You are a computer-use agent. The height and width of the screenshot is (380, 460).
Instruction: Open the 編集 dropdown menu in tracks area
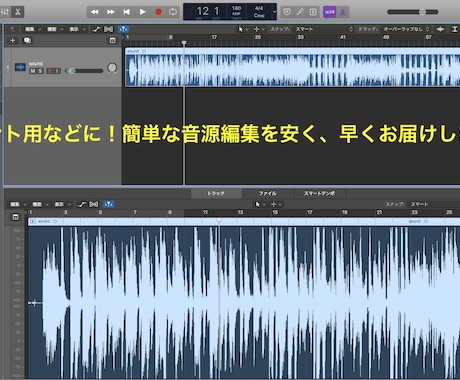click(x=33, y=29)
